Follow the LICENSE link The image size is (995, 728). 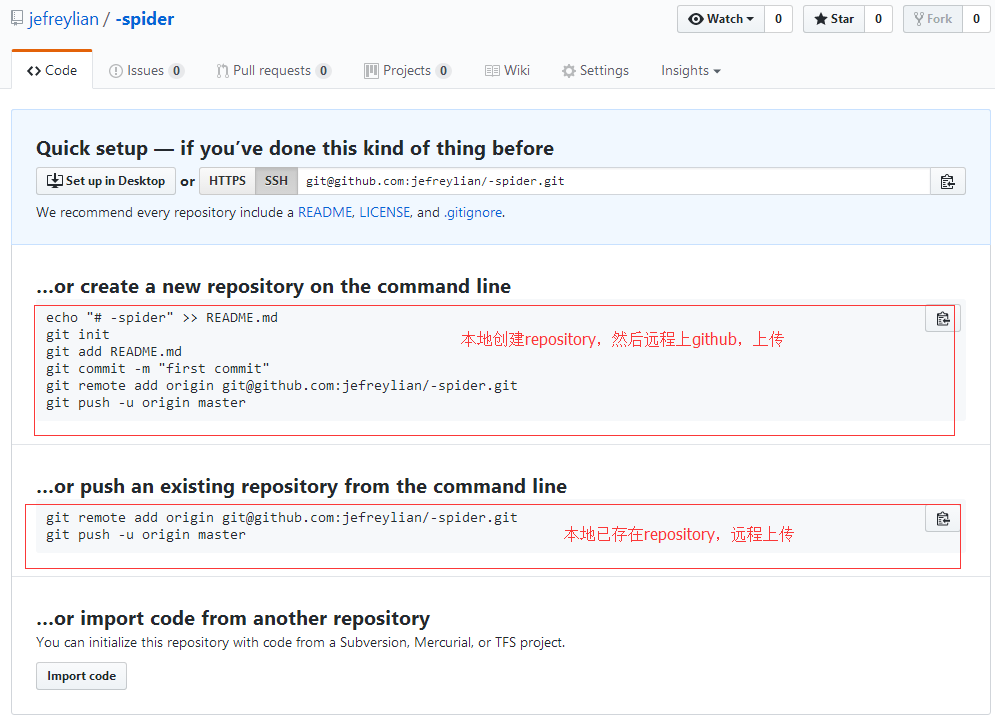(385, 212)
